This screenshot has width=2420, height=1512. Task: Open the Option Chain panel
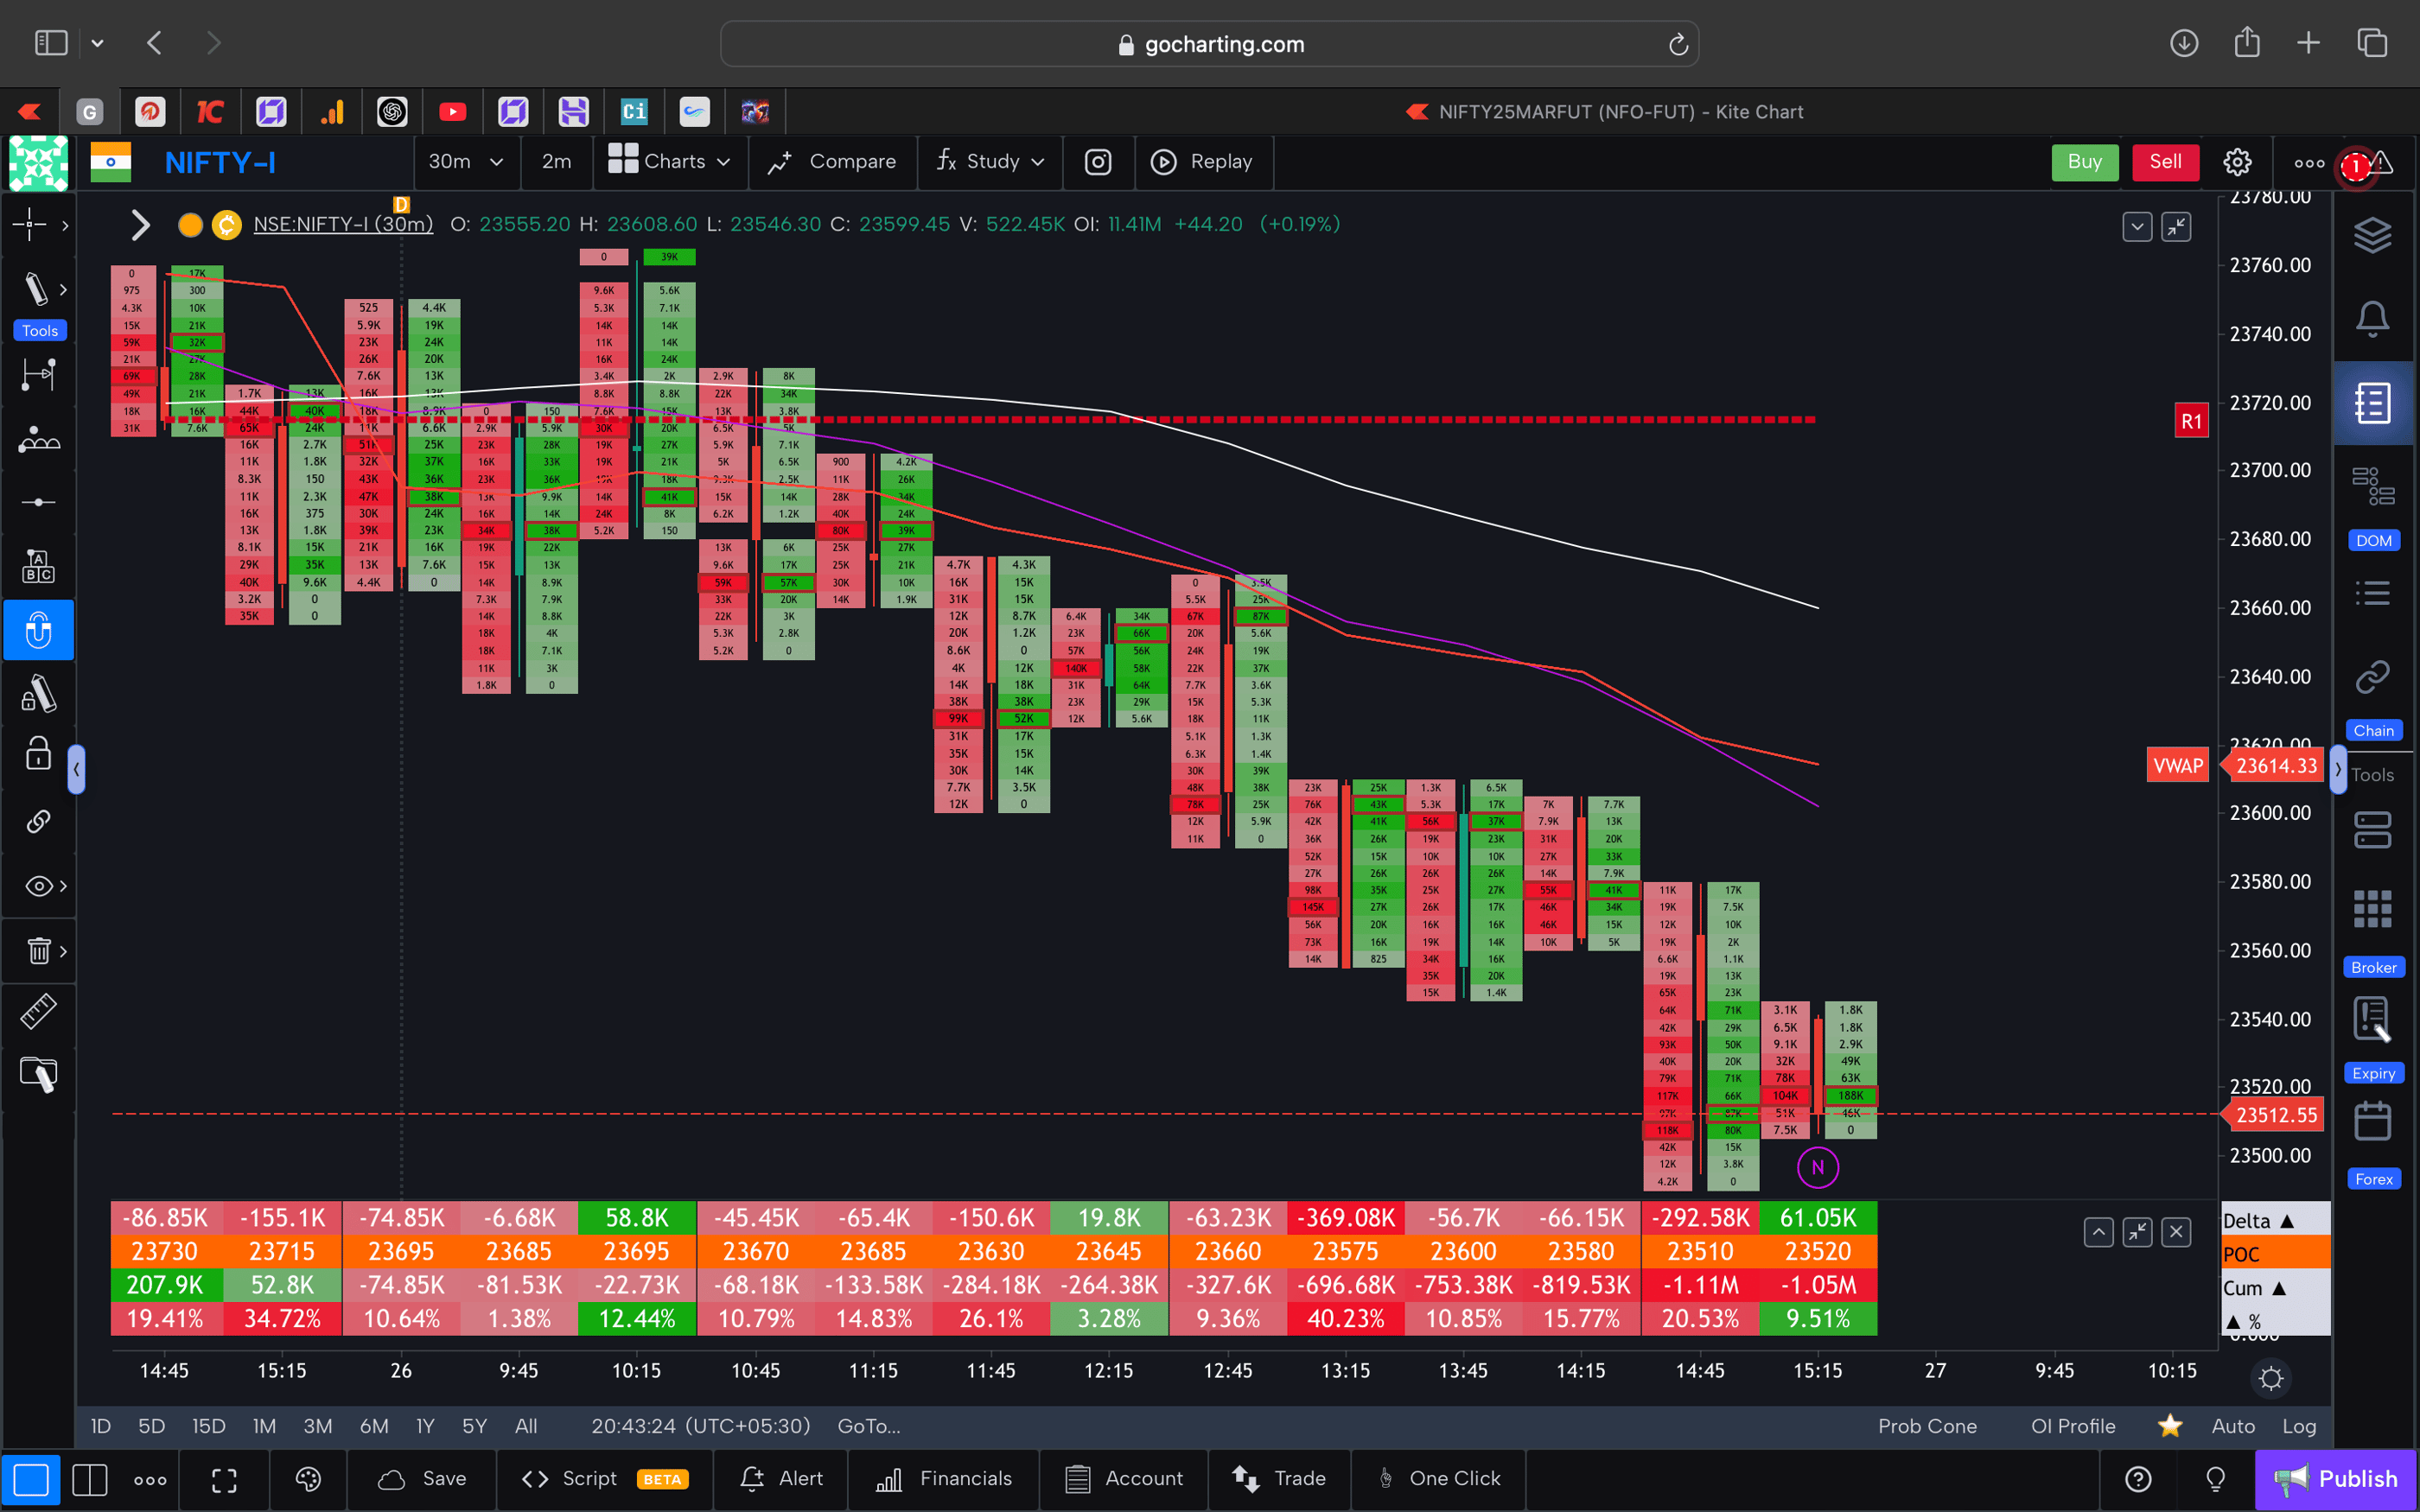[x=2374, y=676]
